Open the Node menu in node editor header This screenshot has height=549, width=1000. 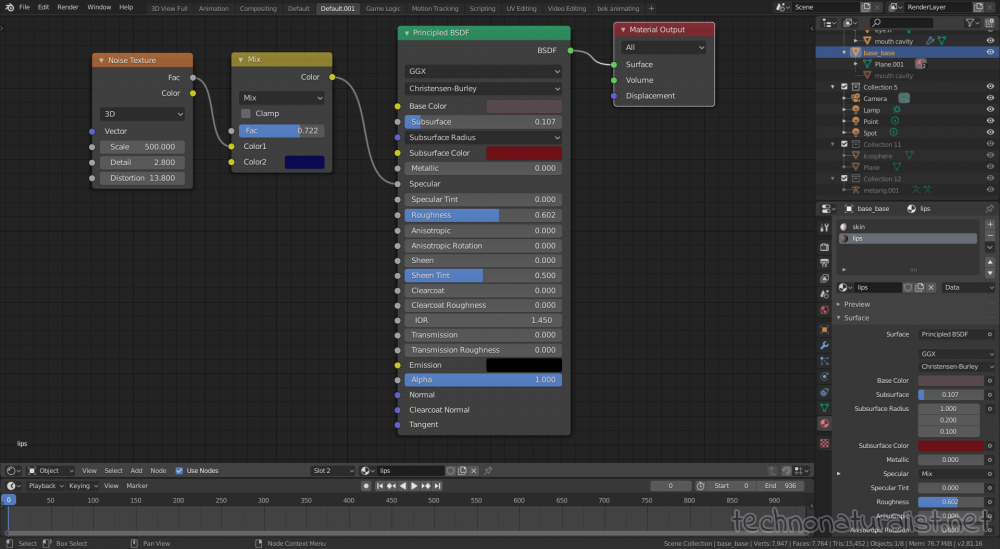tap(158, 471)
